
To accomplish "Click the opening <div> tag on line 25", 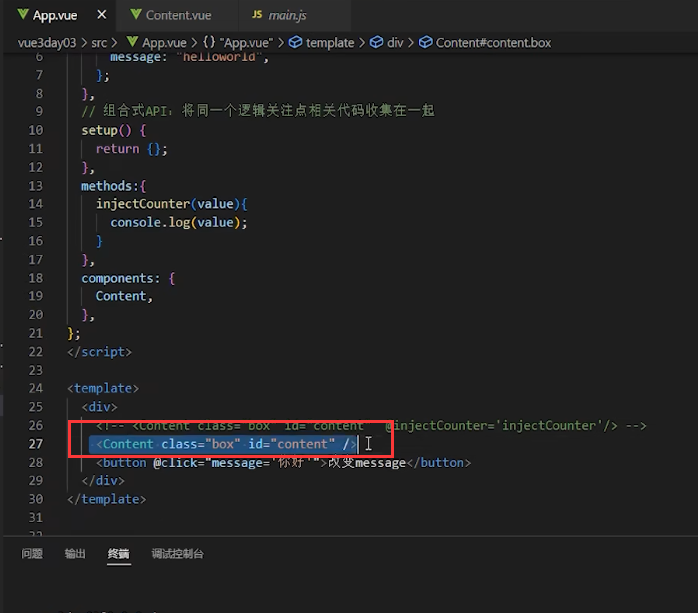I will coord(99,407).
